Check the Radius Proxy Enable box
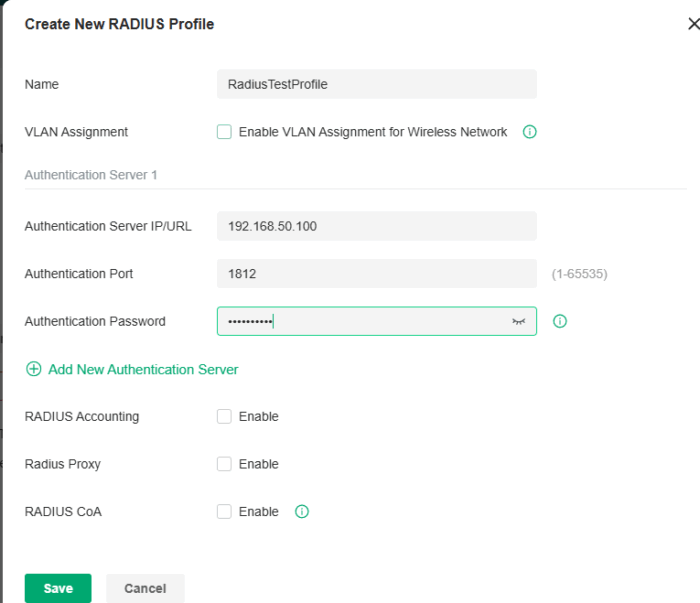This screenshot has width=700, height=603. point(224,464)
